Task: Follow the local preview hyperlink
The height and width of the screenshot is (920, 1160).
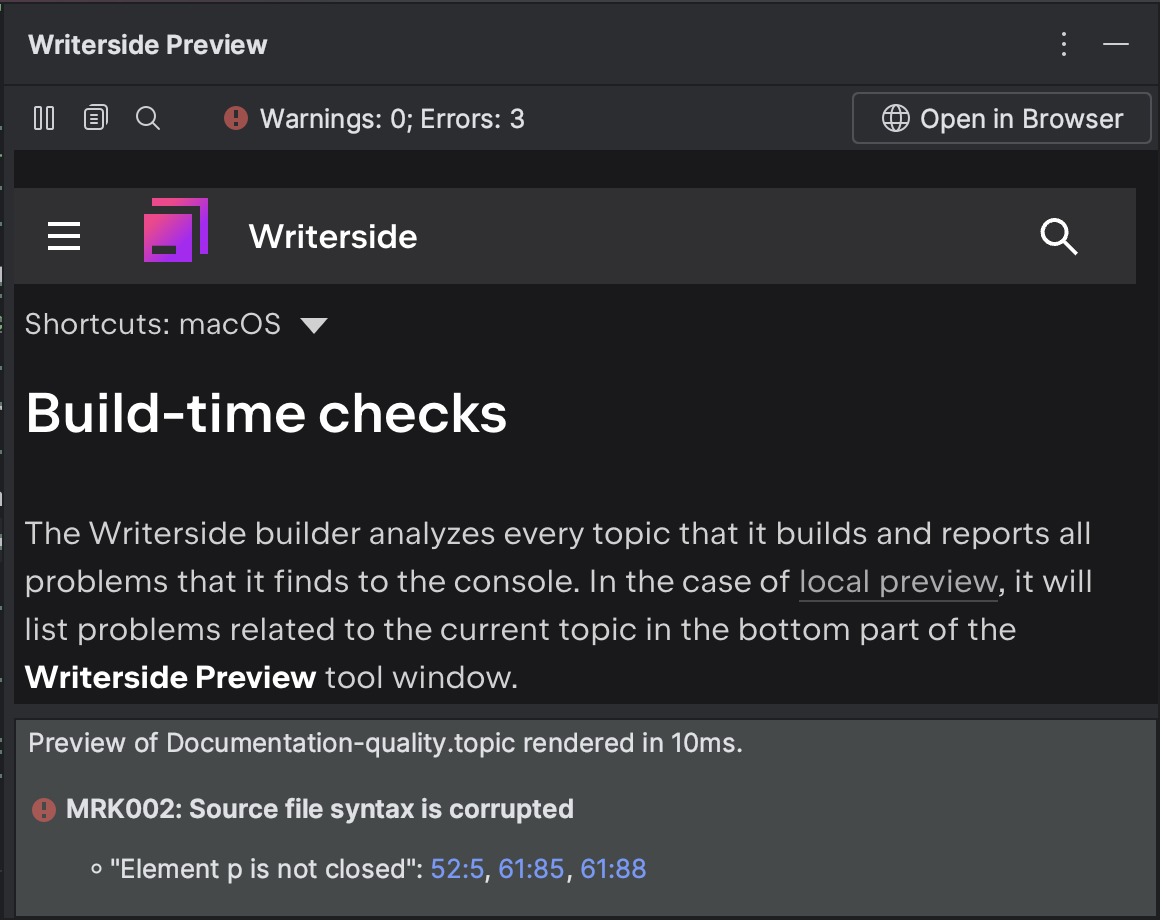Action: (x=899, y=582)
